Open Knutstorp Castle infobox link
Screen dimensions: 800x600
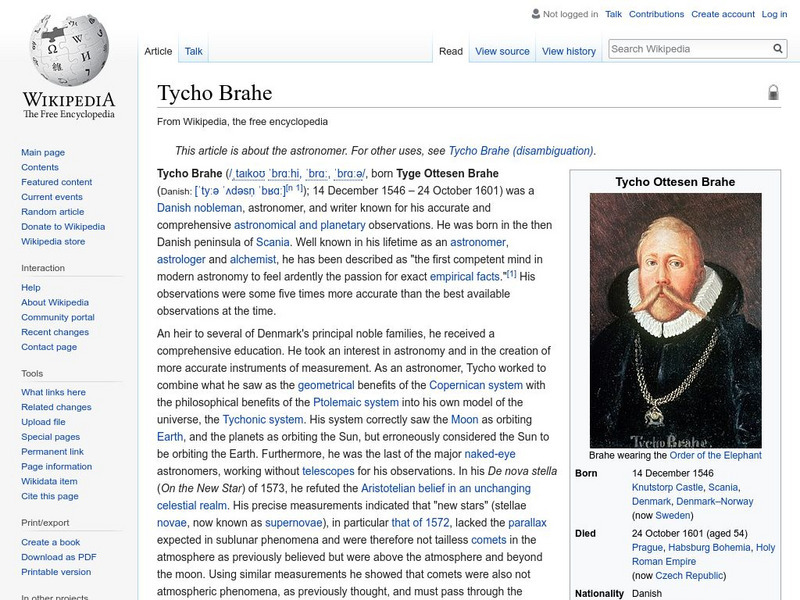667,487
